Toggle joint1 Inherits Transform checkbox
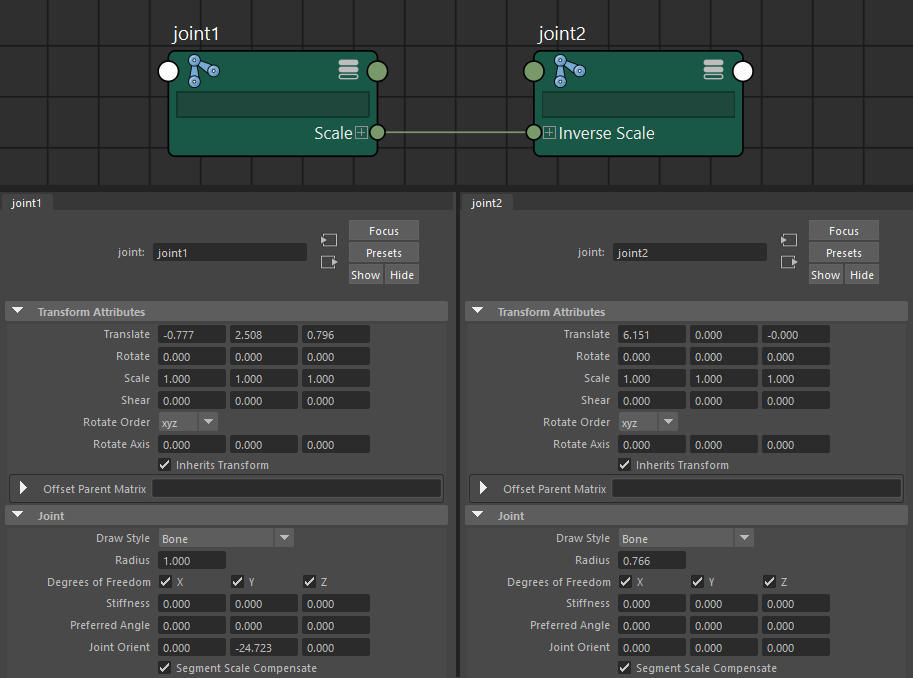This screenshot has width=913, height=678. (165, 465)
